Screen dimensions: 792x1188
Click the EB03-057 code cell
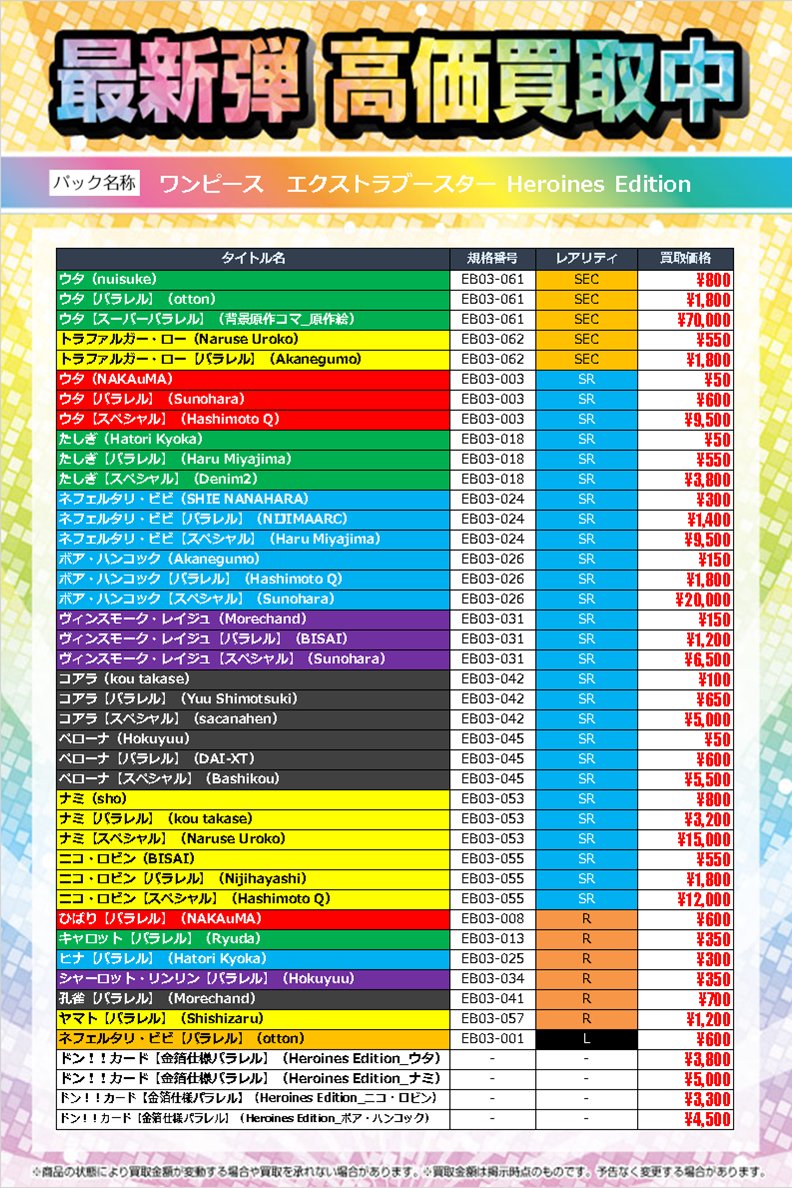493,1019
